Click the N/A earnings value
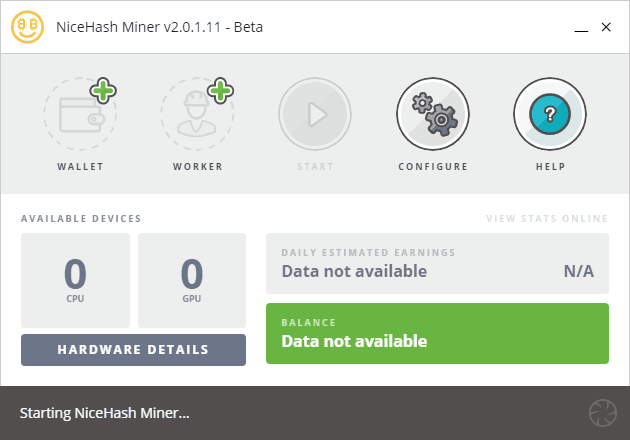The width and height of the screenshot is (630, 440). coord(579,271)
